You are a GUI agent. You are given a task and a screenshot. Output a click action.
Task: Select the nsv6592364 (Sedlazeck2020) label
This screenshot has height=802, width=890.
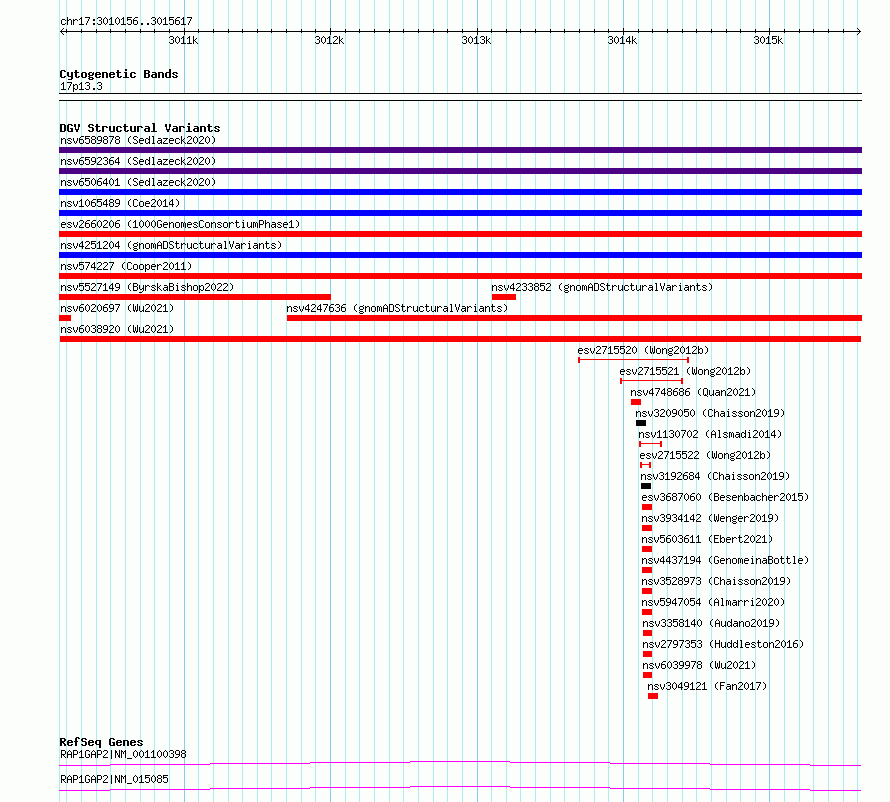138,161
